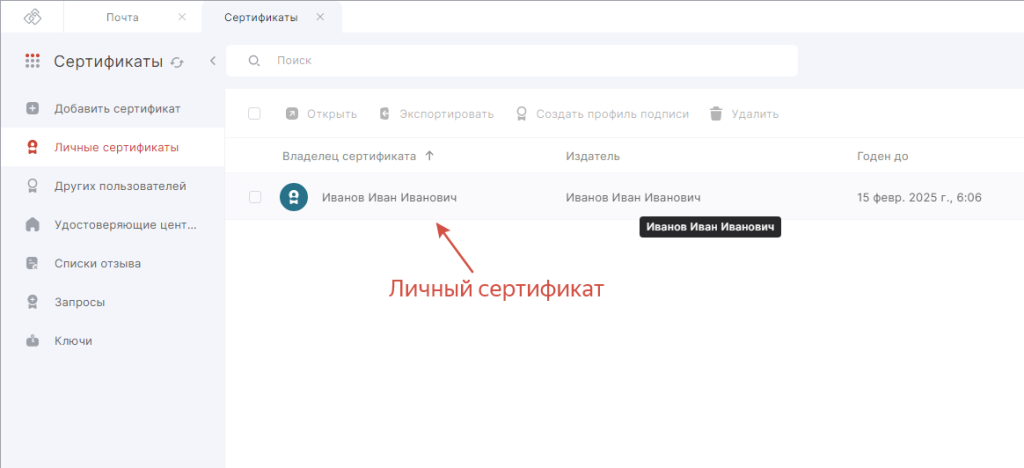Click the Удалить trash icon
Viewport: 1024px width, 468px height.
coord(716,114)
